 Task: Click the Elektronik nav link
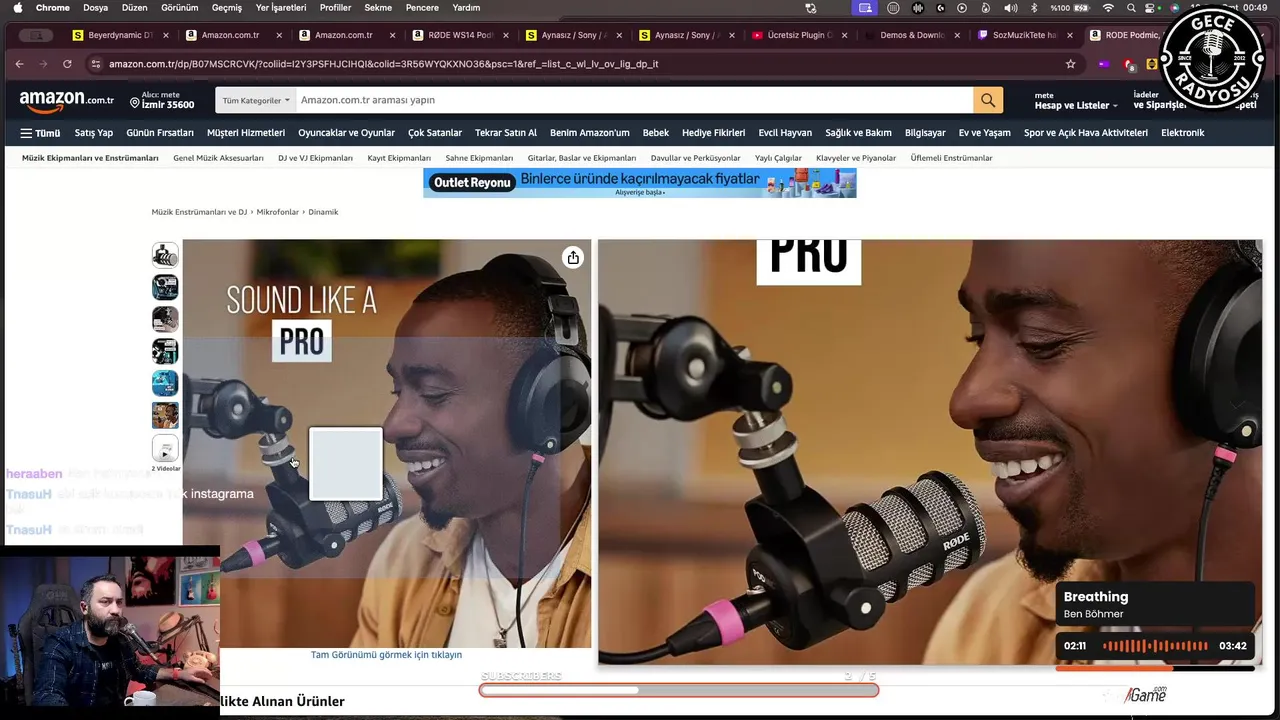pyautogui.click(x=1183, y=133)
